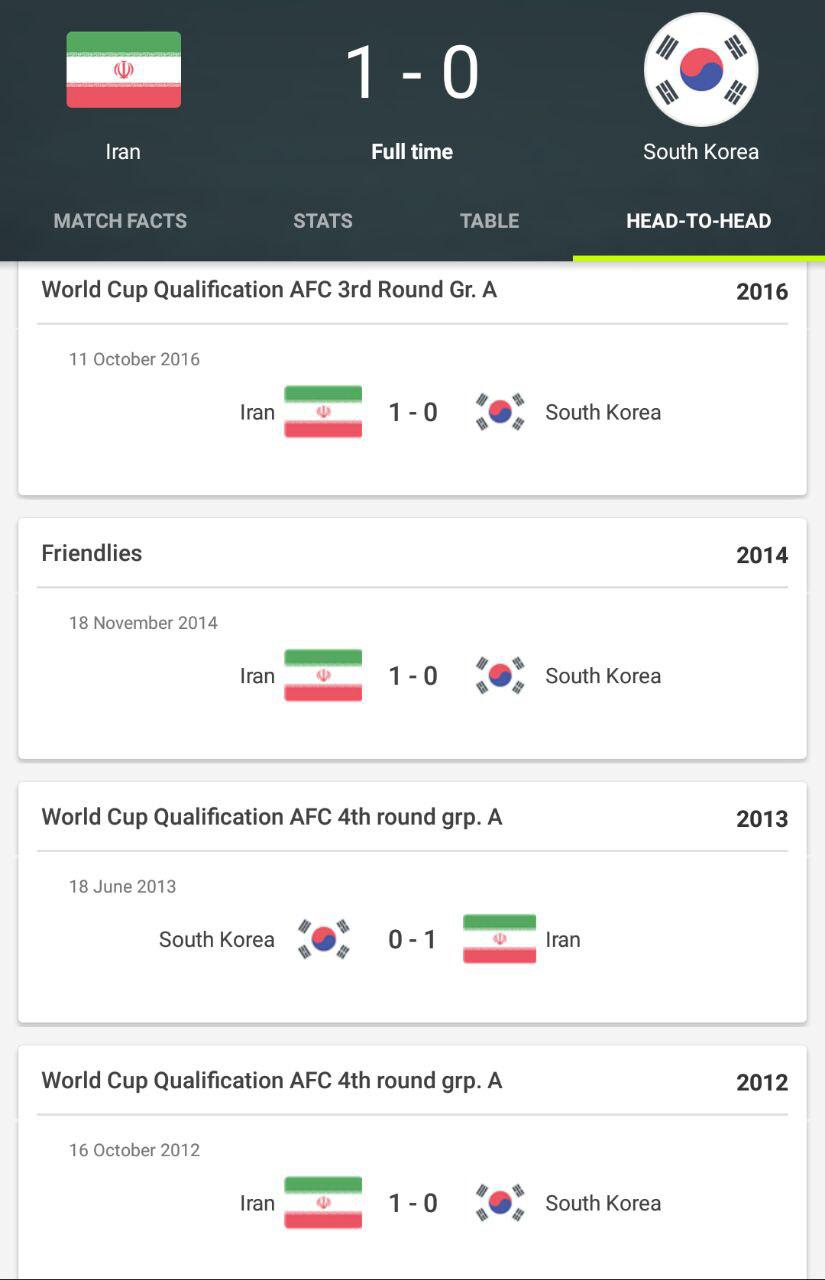Tap the Iran flag in the match header
This screenshot has height=1280, width=825.
tap(123, 70)
